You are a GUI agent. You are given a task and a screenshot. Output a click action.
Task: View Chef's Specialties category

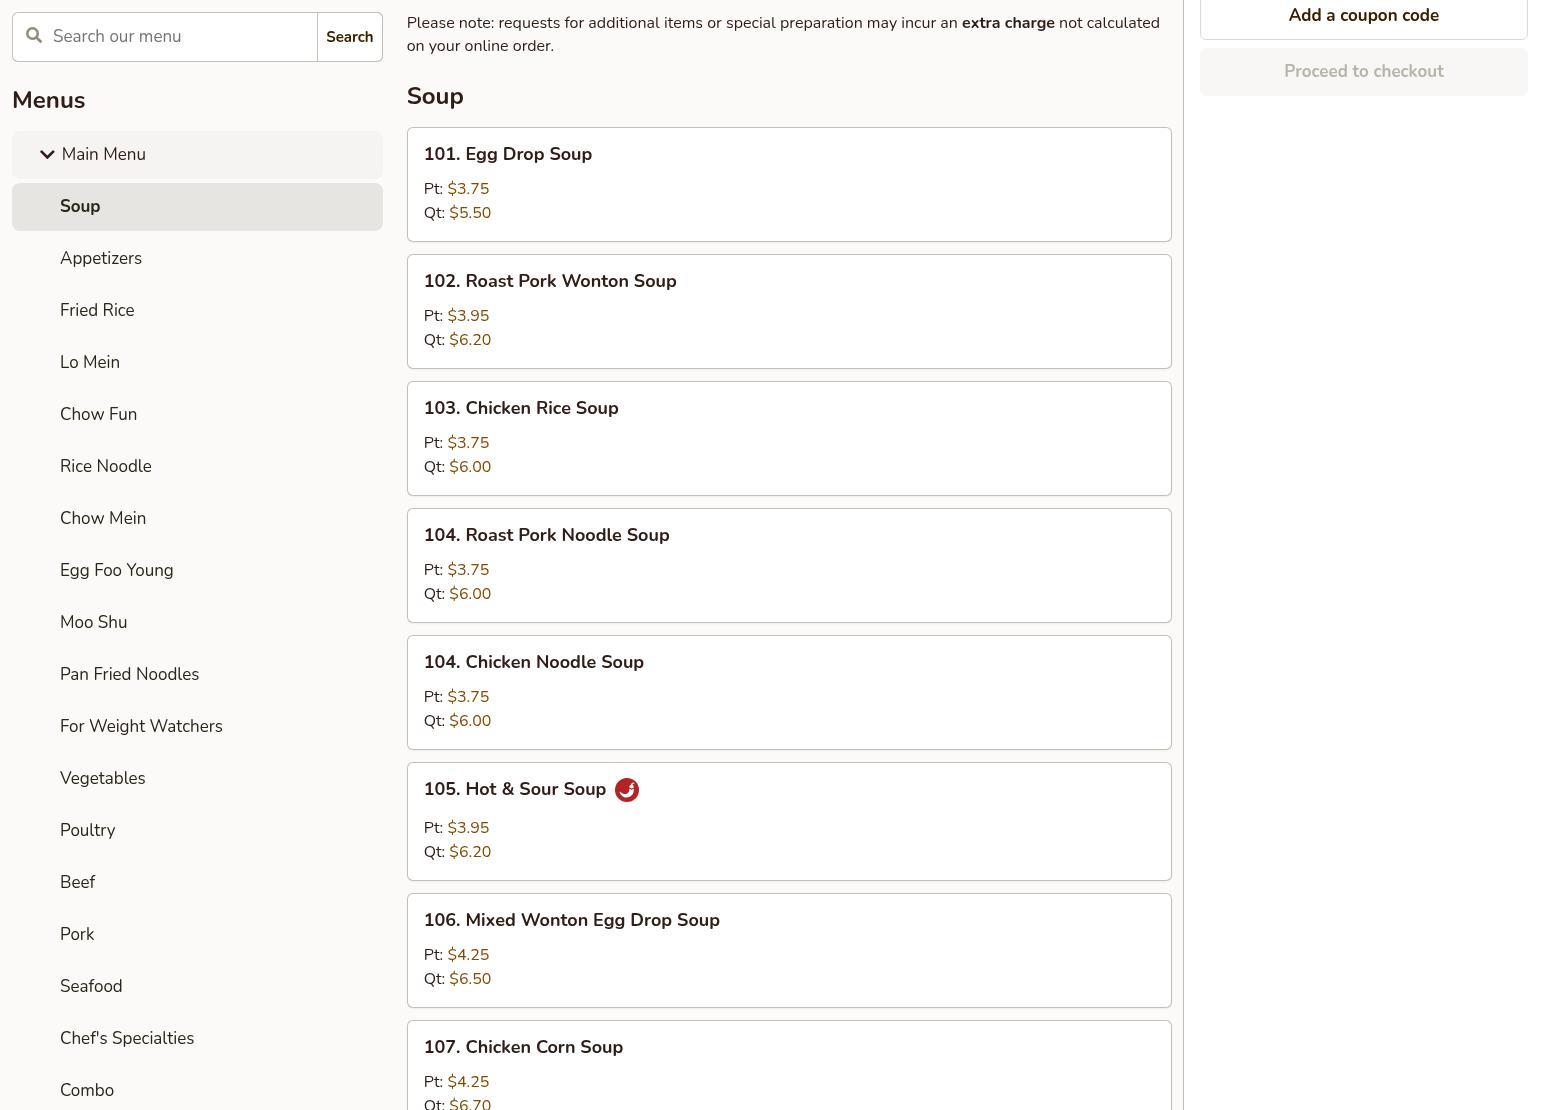(x=127, y=1039)
